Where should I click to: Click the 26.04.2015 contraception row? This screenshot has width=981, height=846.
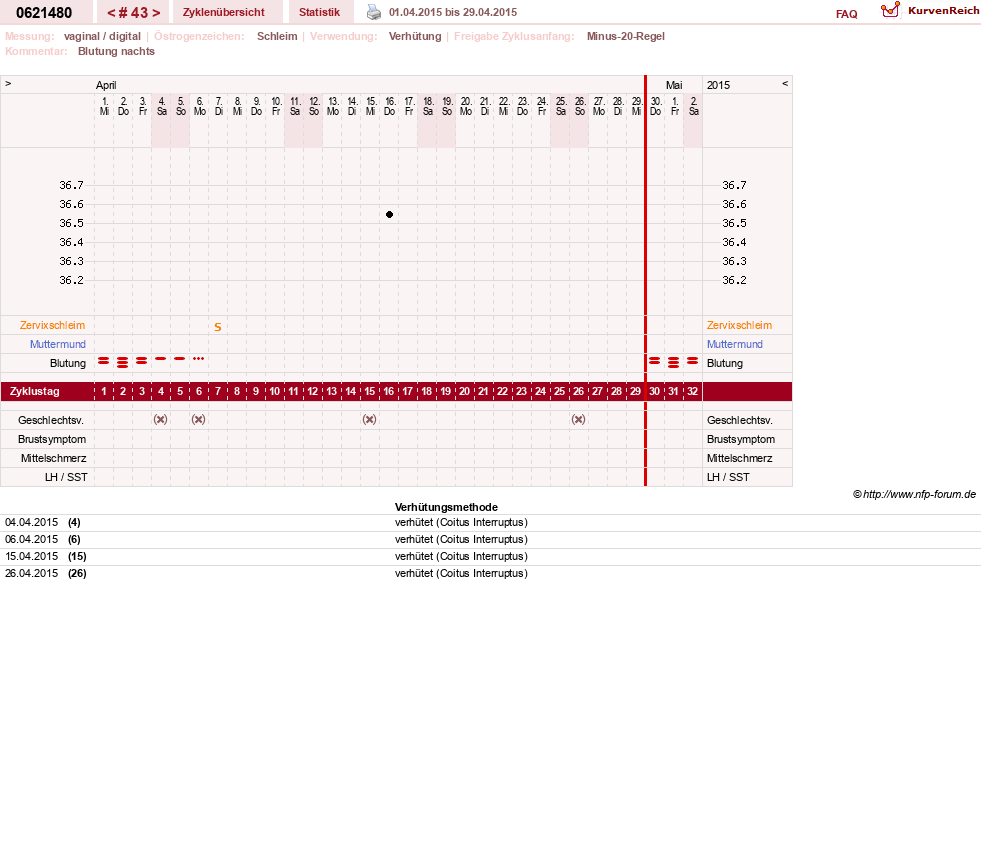[490, 573]
